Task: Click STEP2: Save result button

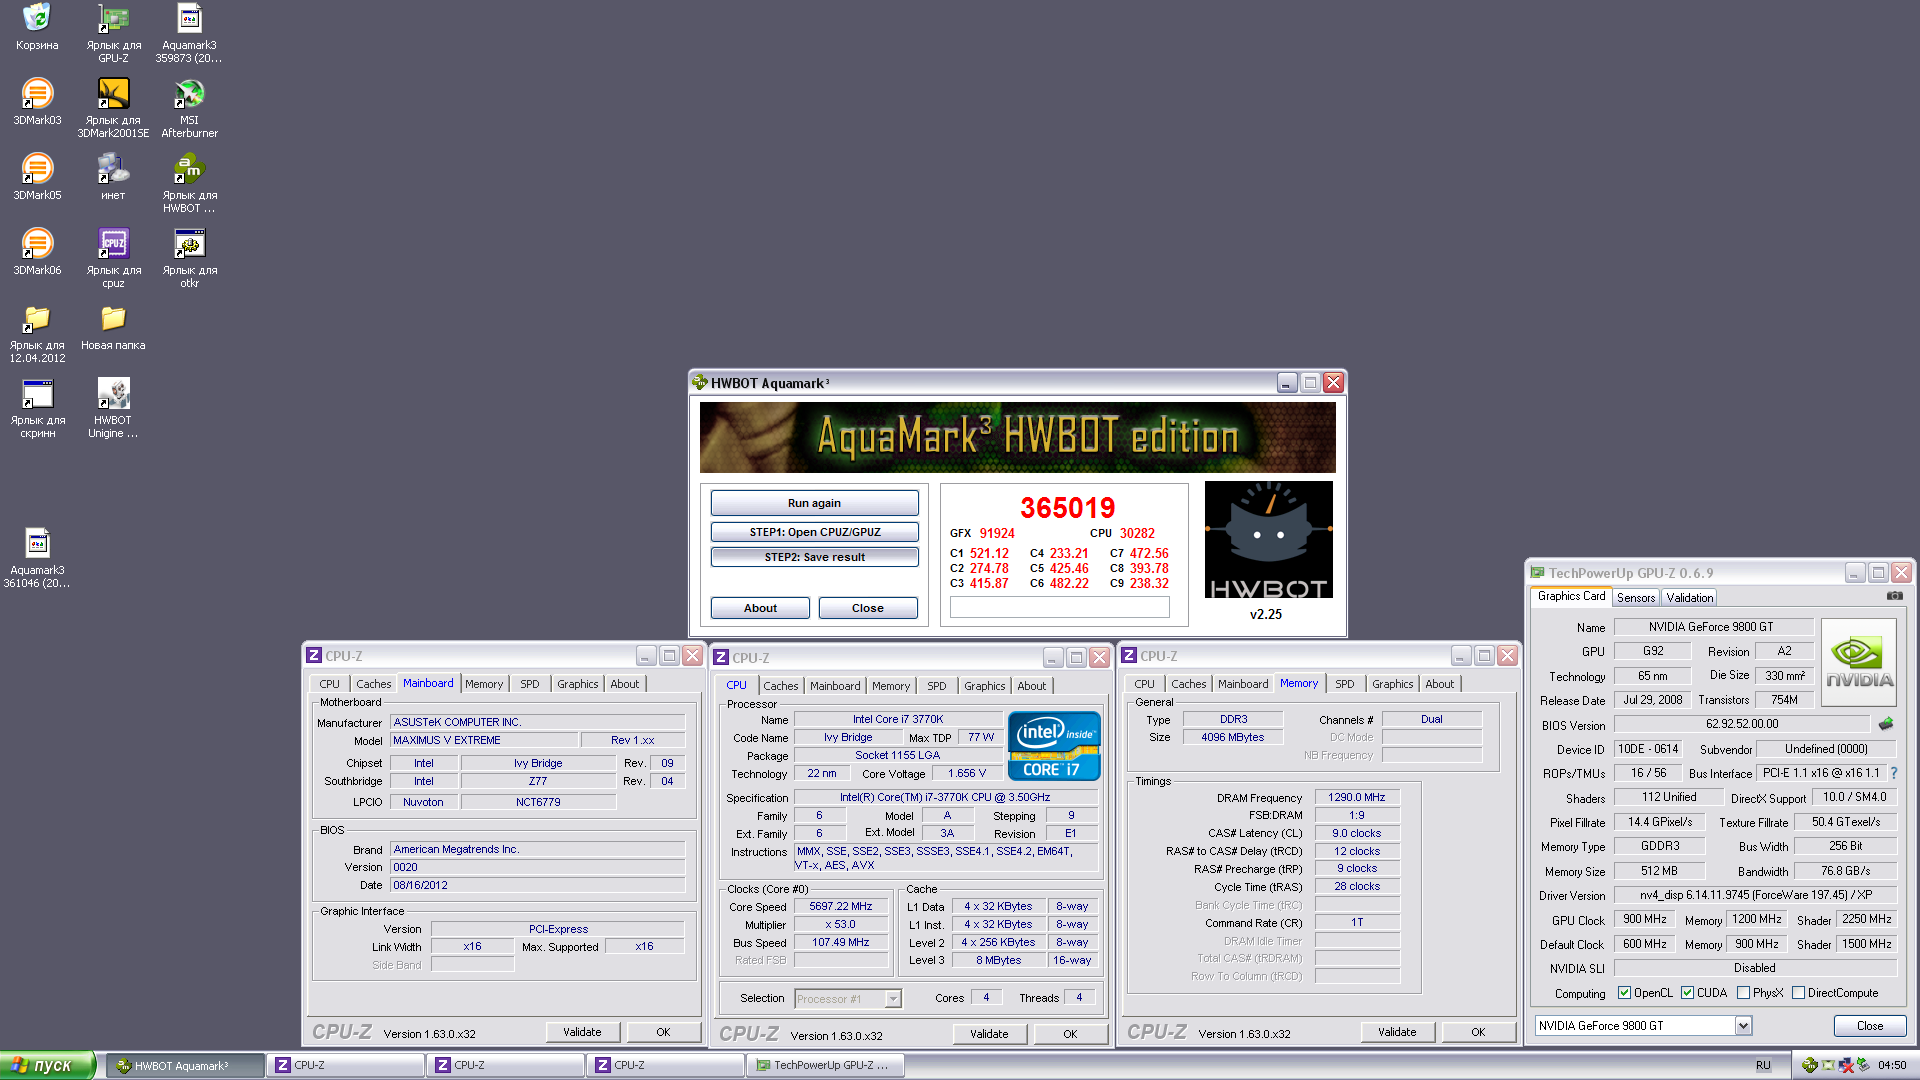Action: point(814,557)
